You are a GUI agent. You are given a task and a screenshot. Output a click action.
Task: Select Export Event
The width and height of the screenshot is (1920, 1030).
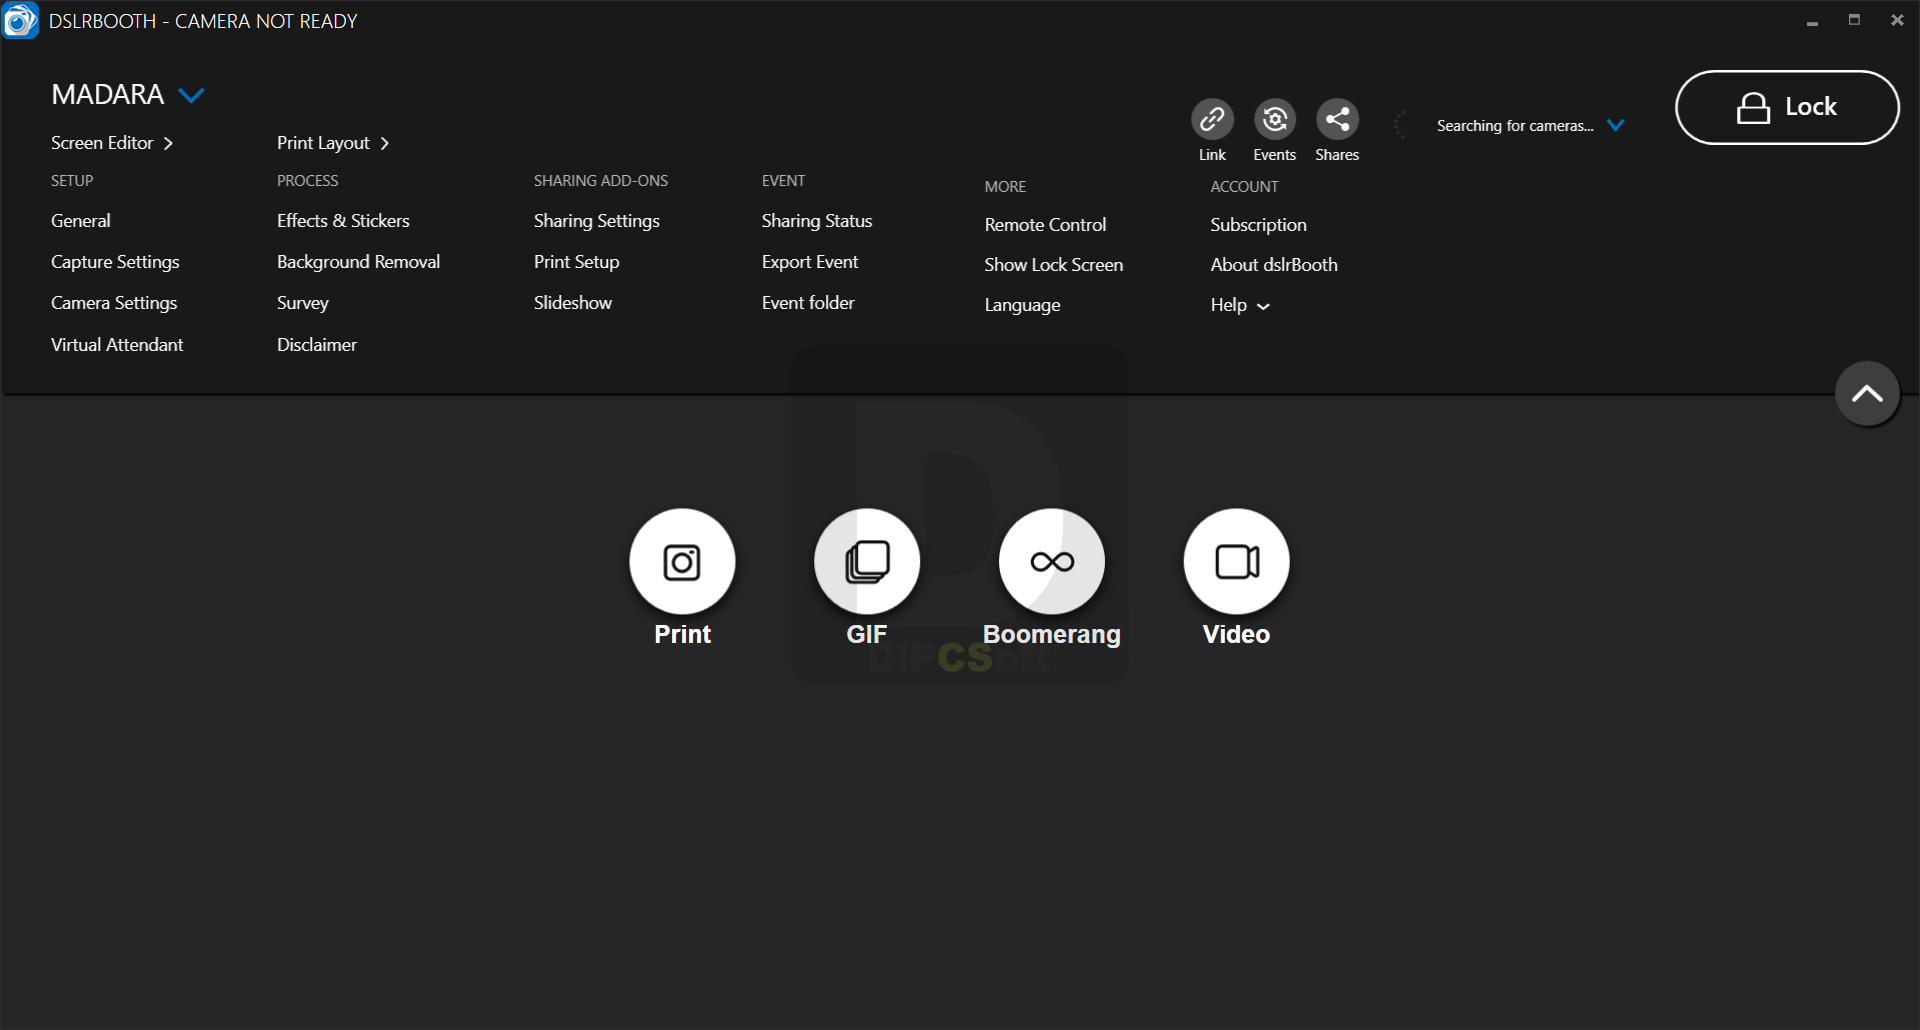(x=810, y=262)
